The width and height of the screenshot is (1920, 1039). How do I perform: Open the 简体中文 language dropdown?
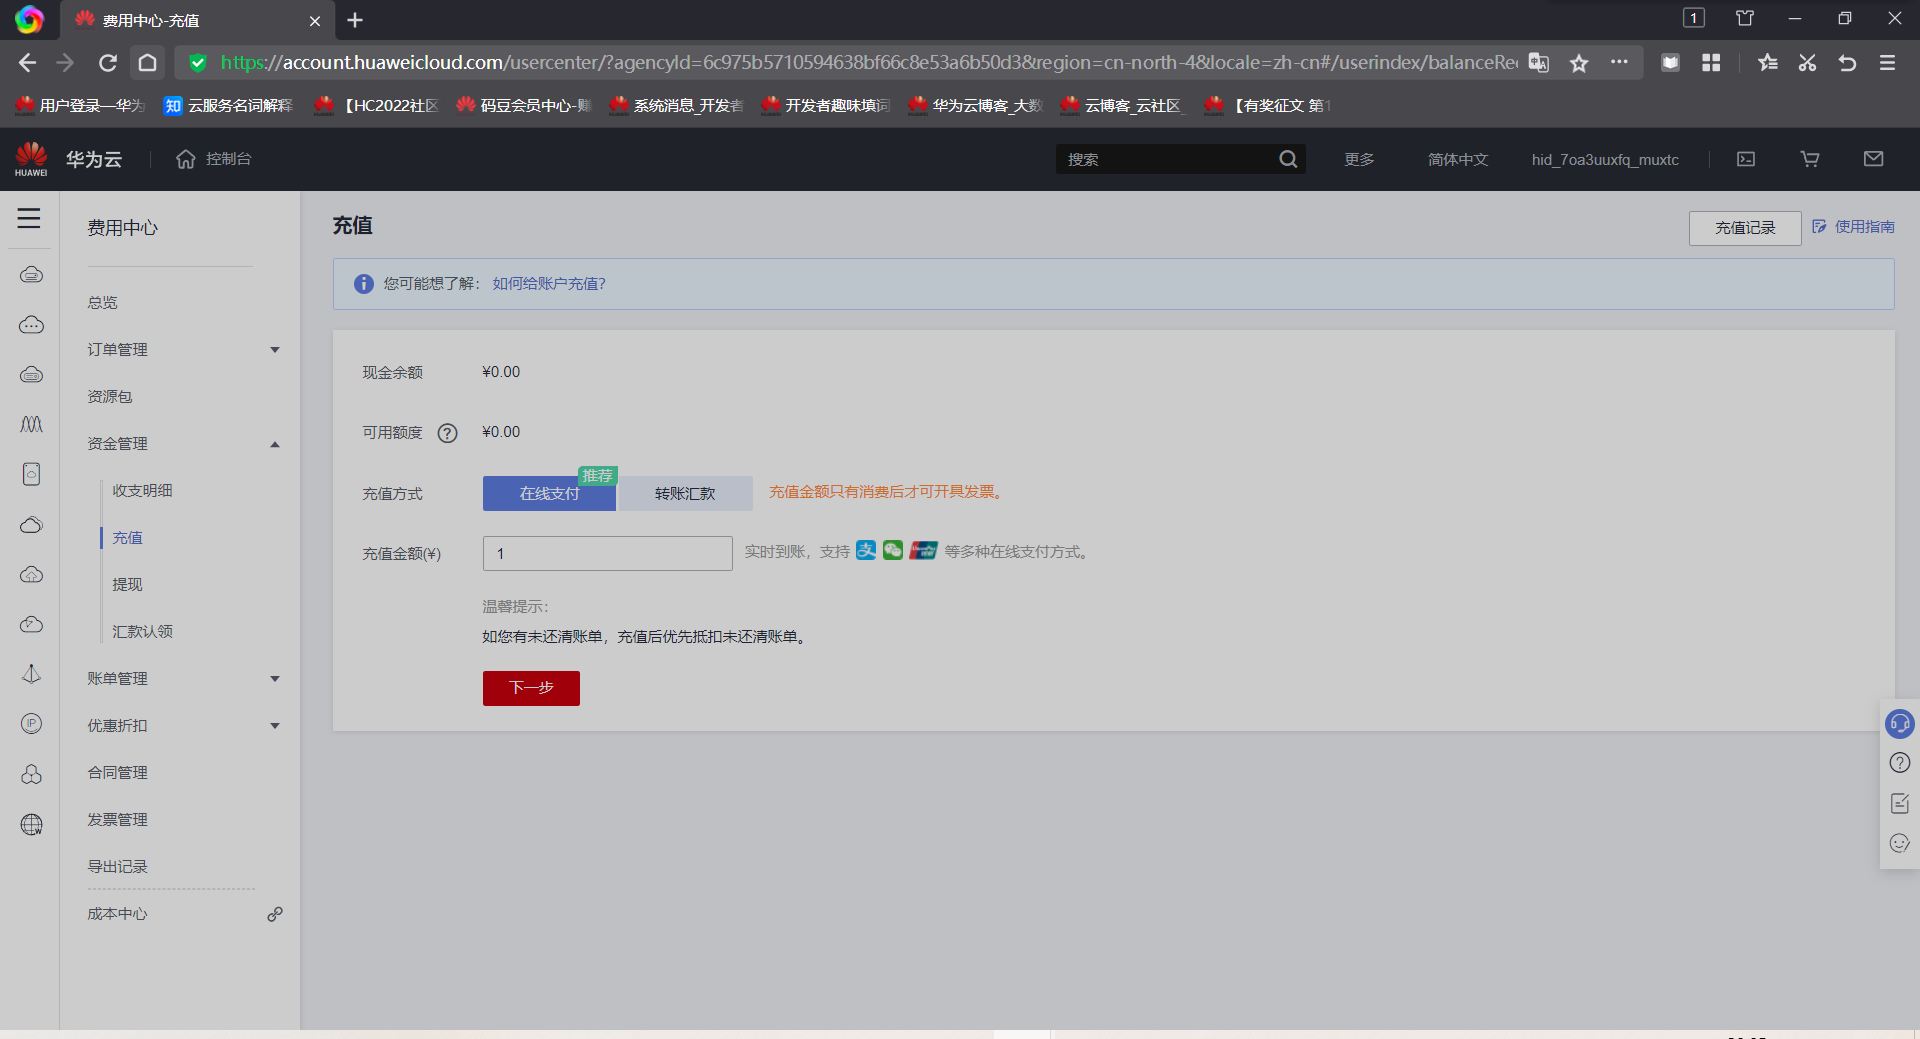[x=1458, y=159]
